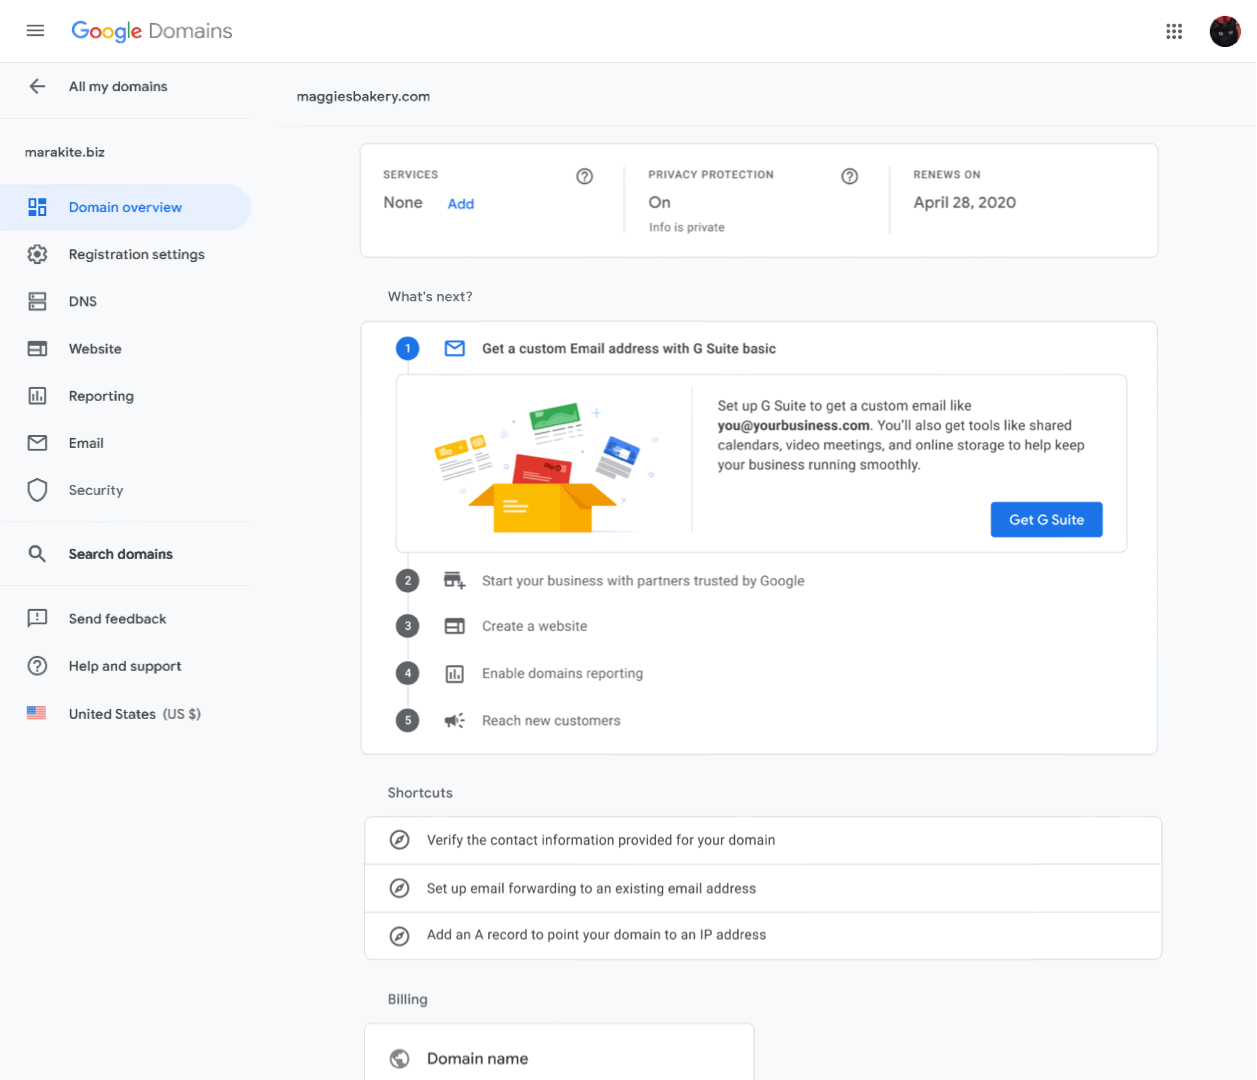Click the Add link next to Services None
Viewport: 1257px width, 1080px height.
461,204
